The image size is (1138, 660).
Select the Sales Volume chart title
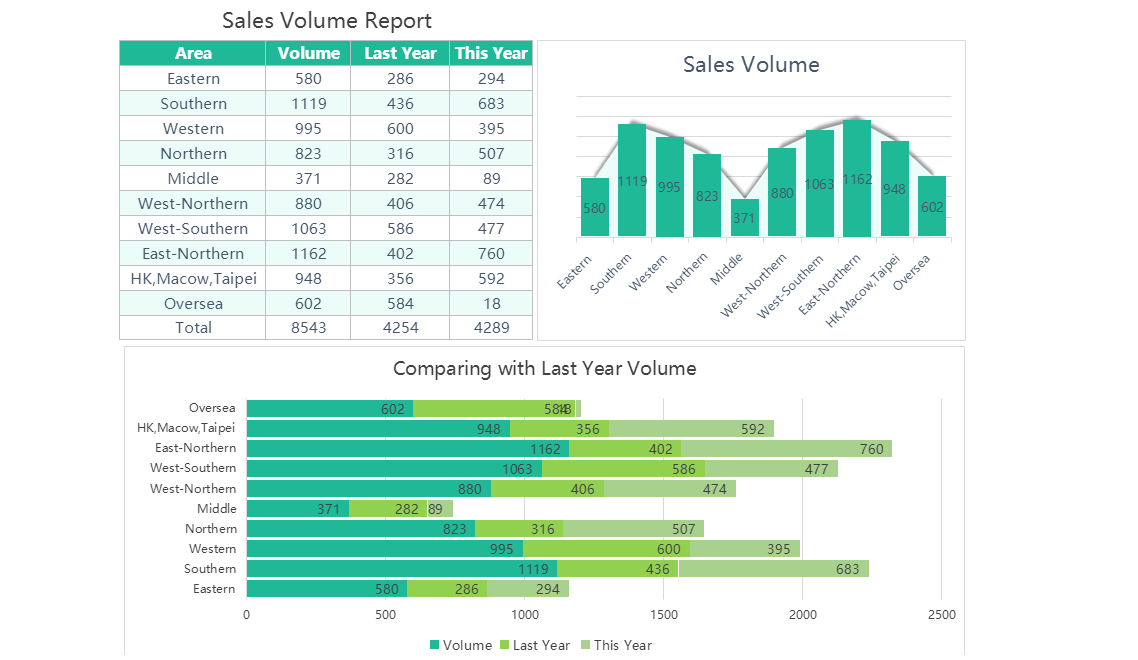pos(751,65)
